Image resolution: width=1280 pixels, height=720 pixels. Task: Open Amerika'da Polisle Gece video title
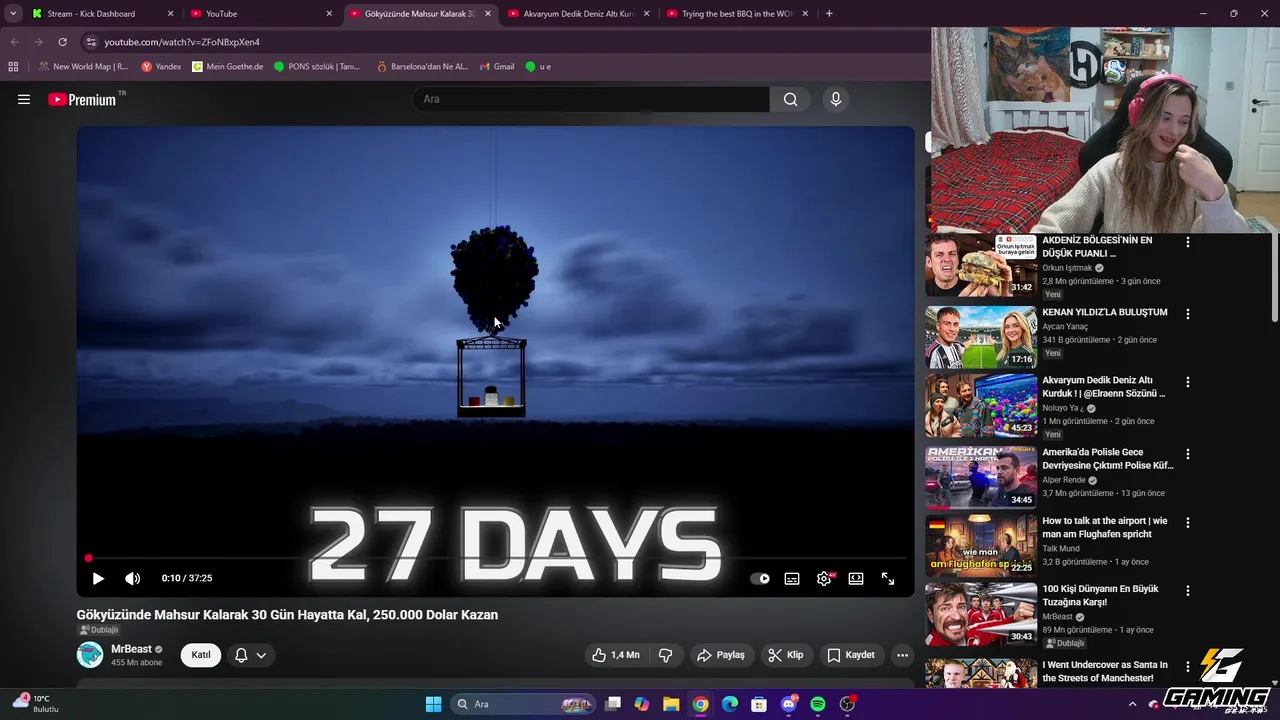(x=1108, y=459)
